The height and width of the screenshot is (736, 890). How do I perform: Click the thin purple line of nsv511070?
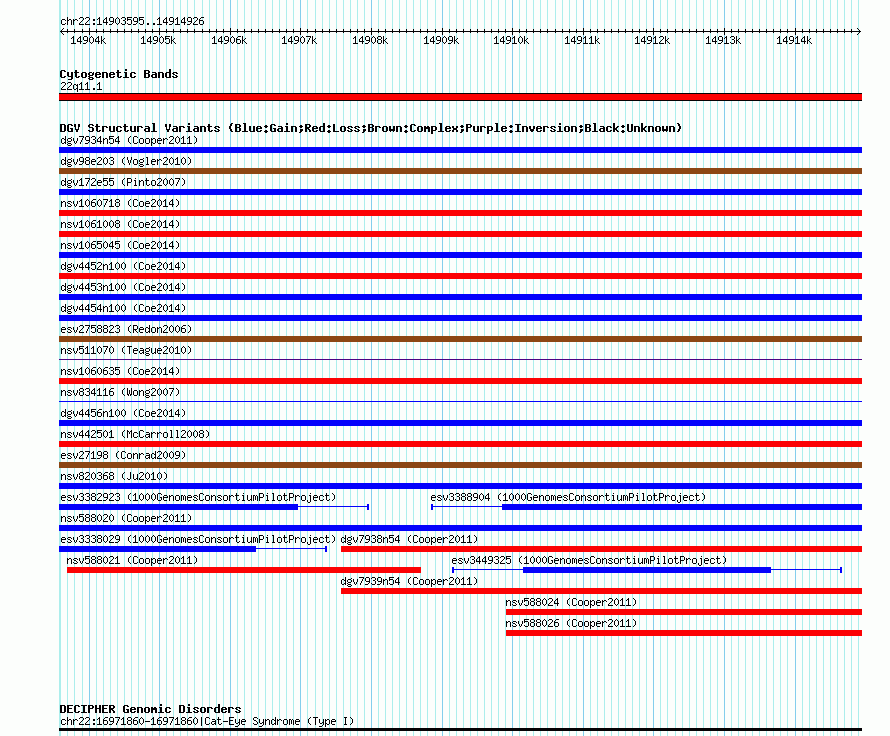(460, 359)
